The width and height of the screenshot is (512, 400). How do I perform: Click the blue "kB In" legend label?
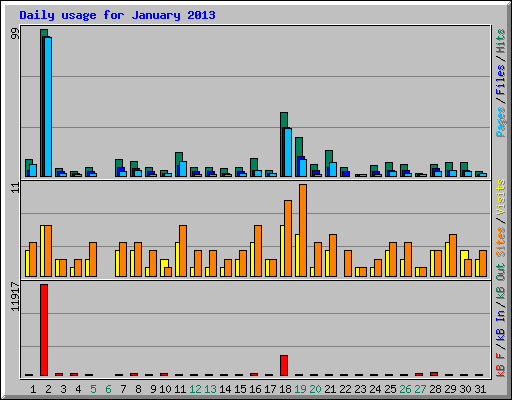pyautogui.click(x=500, y=326)
